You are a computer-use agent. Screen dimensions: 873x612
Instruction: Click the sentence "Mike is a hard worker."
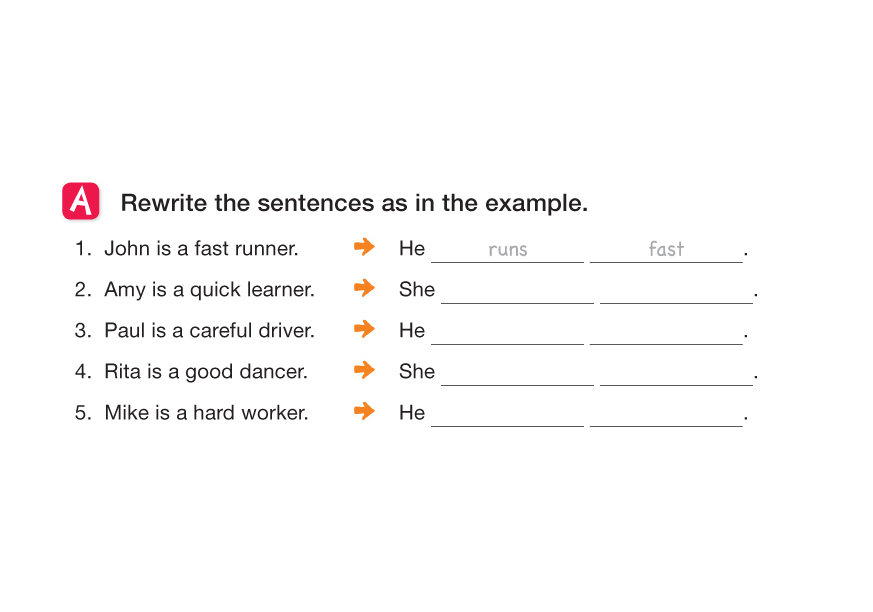(206, 413)
